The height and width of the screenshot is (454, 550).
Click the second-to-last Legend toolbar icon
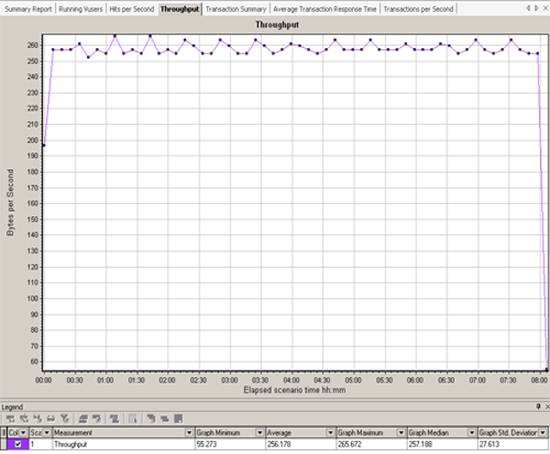pos(165,419)
